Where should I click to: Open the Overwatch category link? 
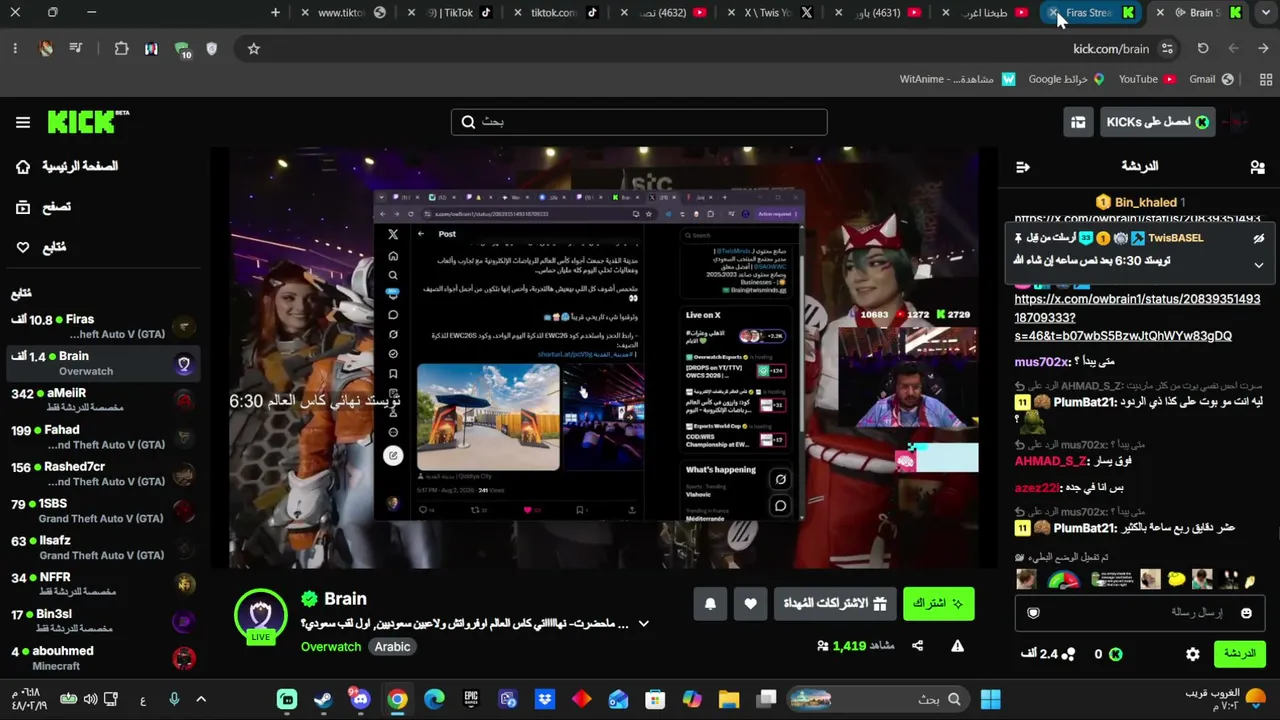coord(331,647)
